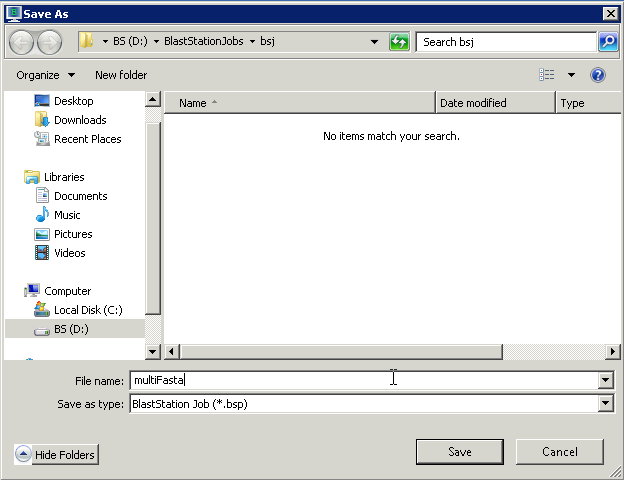The width and height of the screenshot is (624, 480).
Task: Click the Libraries icon
Action: (x=31, y=177)
